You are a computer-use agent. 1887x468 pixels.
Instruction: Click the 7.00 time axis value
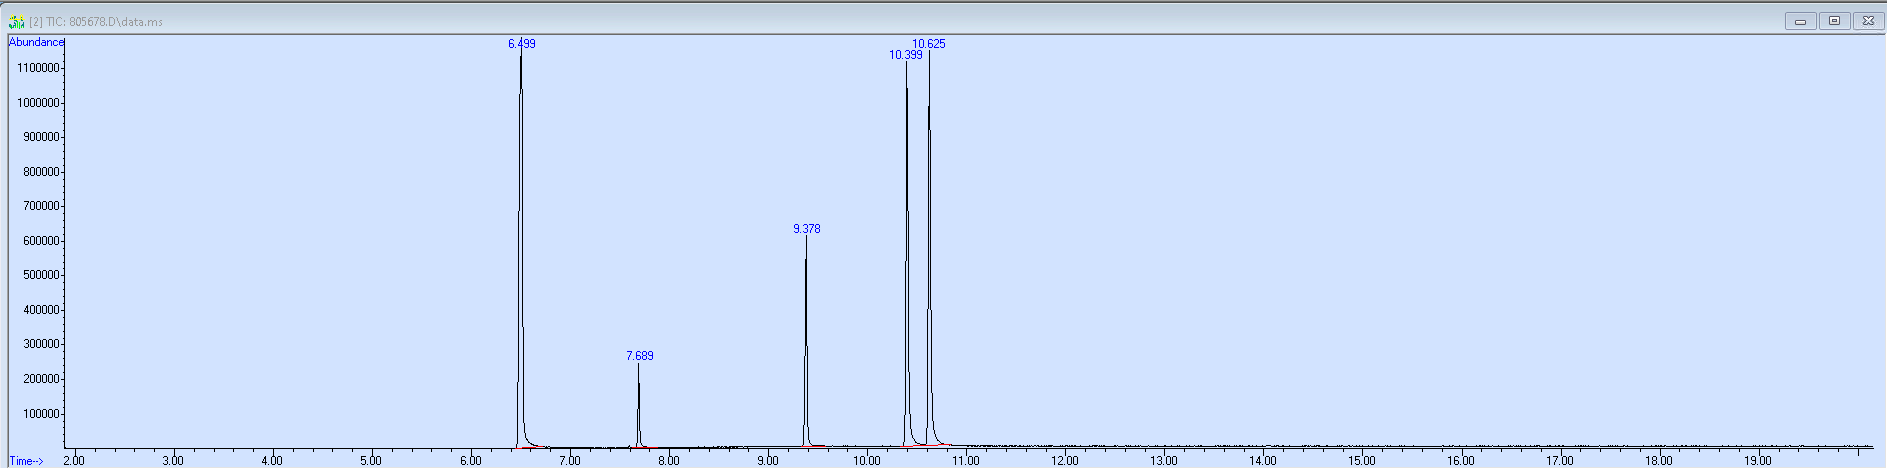pyautogui.click(x=570, y=461)
